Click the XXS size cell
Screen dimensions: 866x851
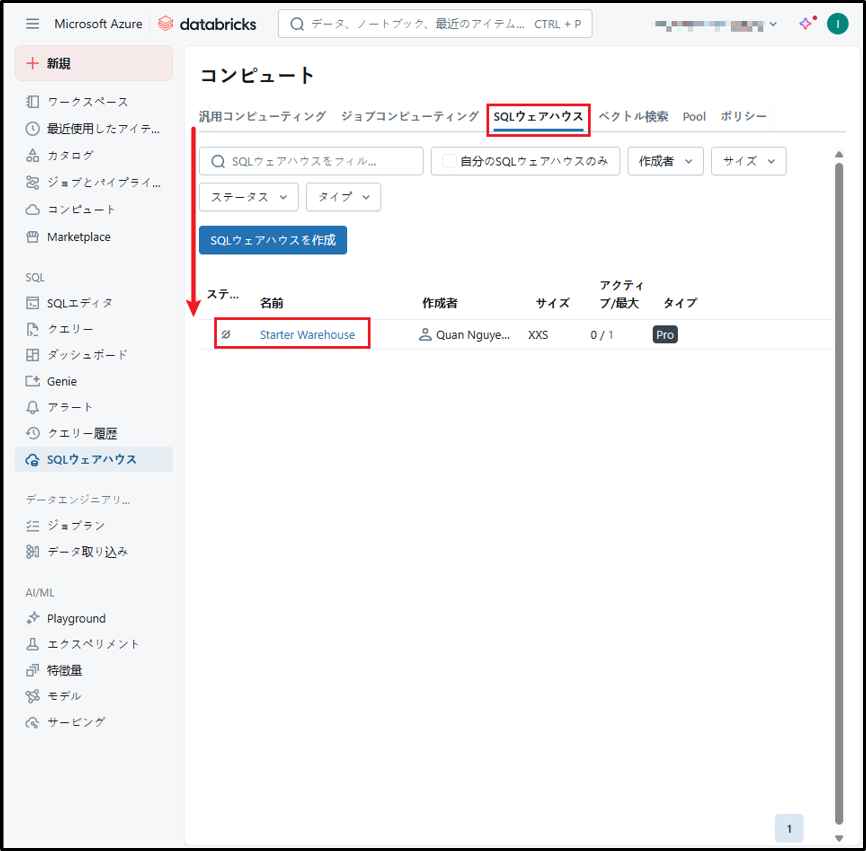(538, 335)
